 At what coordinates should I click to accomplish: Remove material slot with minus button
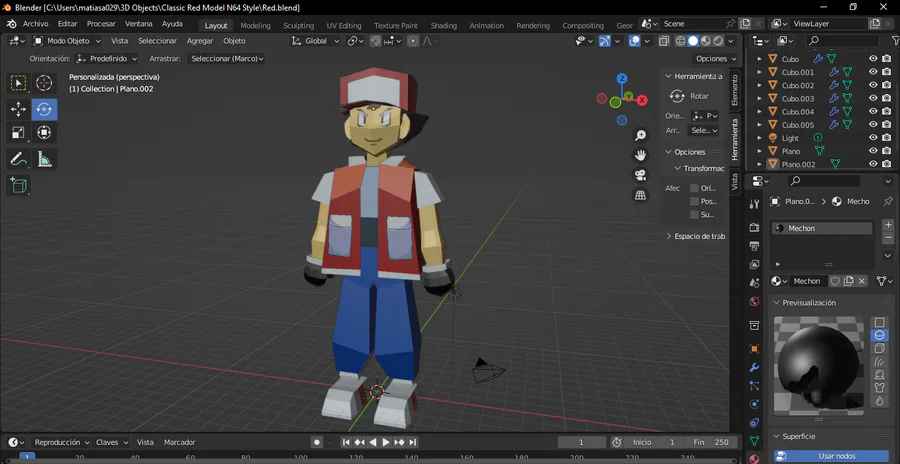click(x=887, y=237)
